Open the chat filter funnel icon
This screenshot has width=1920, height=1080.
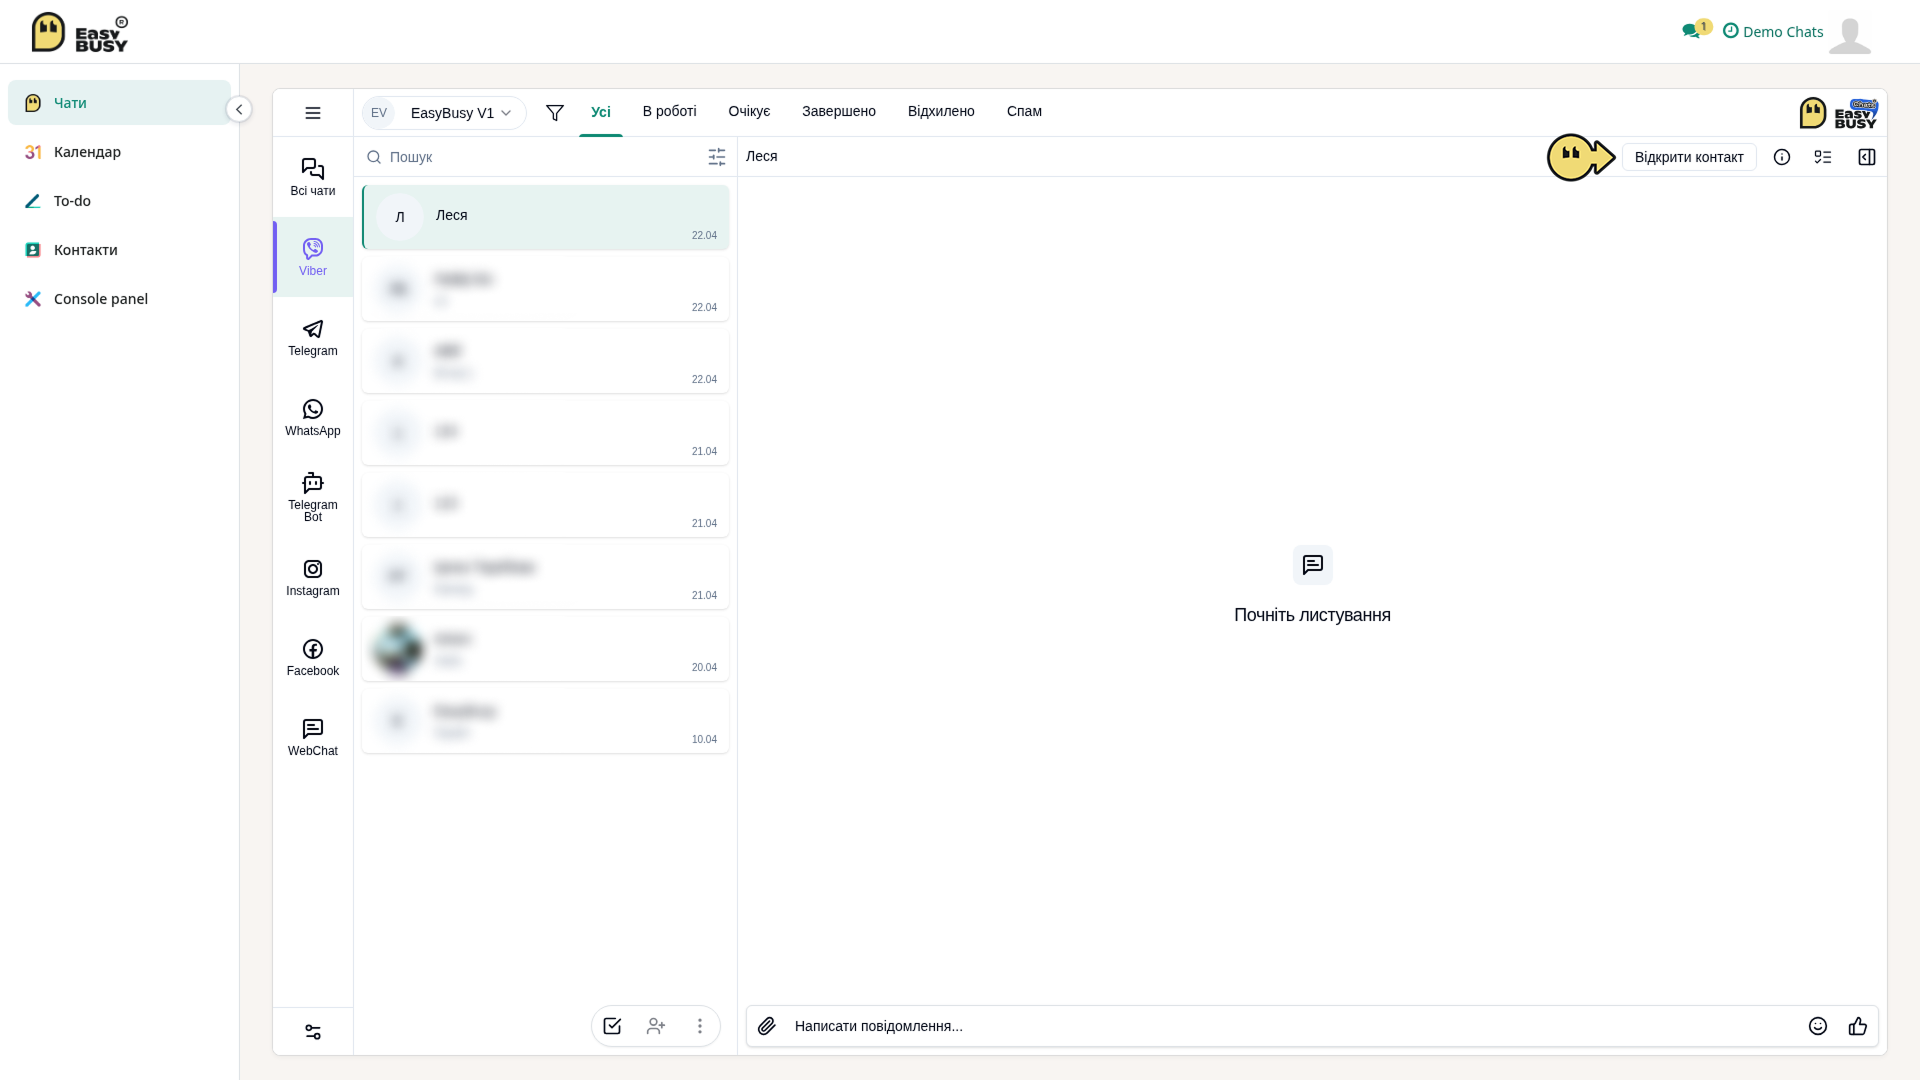[555, 113]
